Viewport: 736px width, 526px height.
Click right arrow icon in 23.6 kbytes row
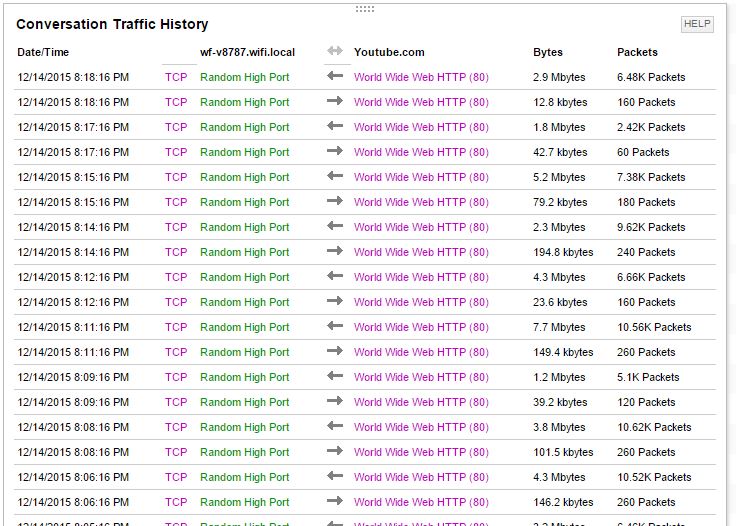(335, 300)
